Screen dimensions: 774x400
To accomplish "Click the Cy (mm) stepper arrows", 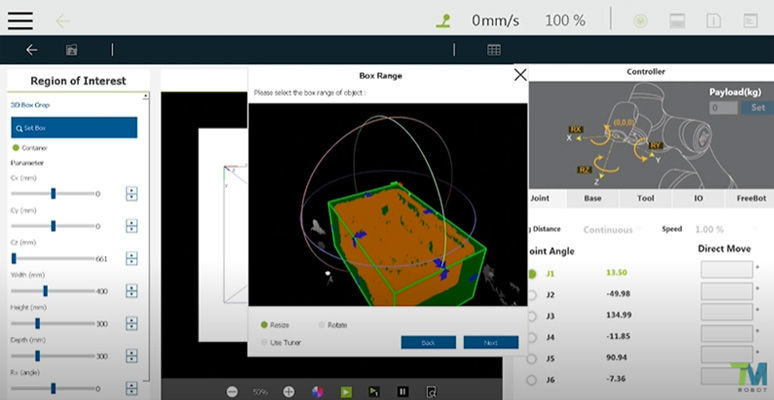I will 131,226.
